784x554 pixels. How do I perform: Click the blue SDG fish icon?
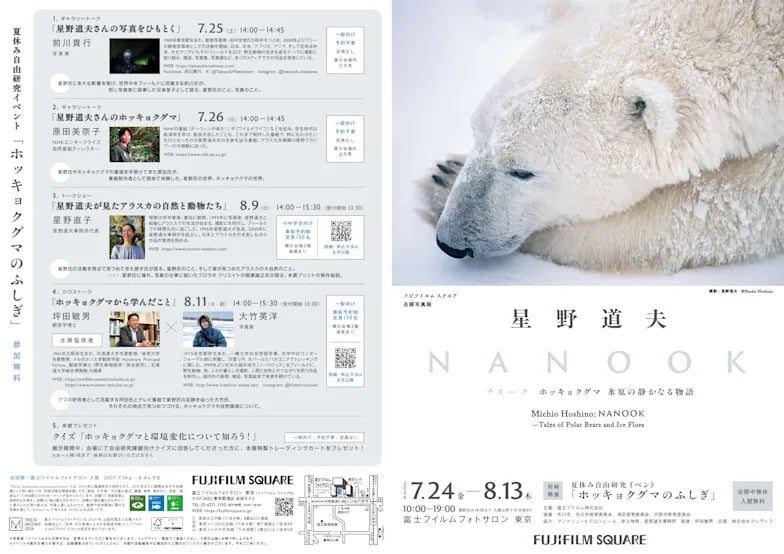pyautogui.click(x=156, y=502)
